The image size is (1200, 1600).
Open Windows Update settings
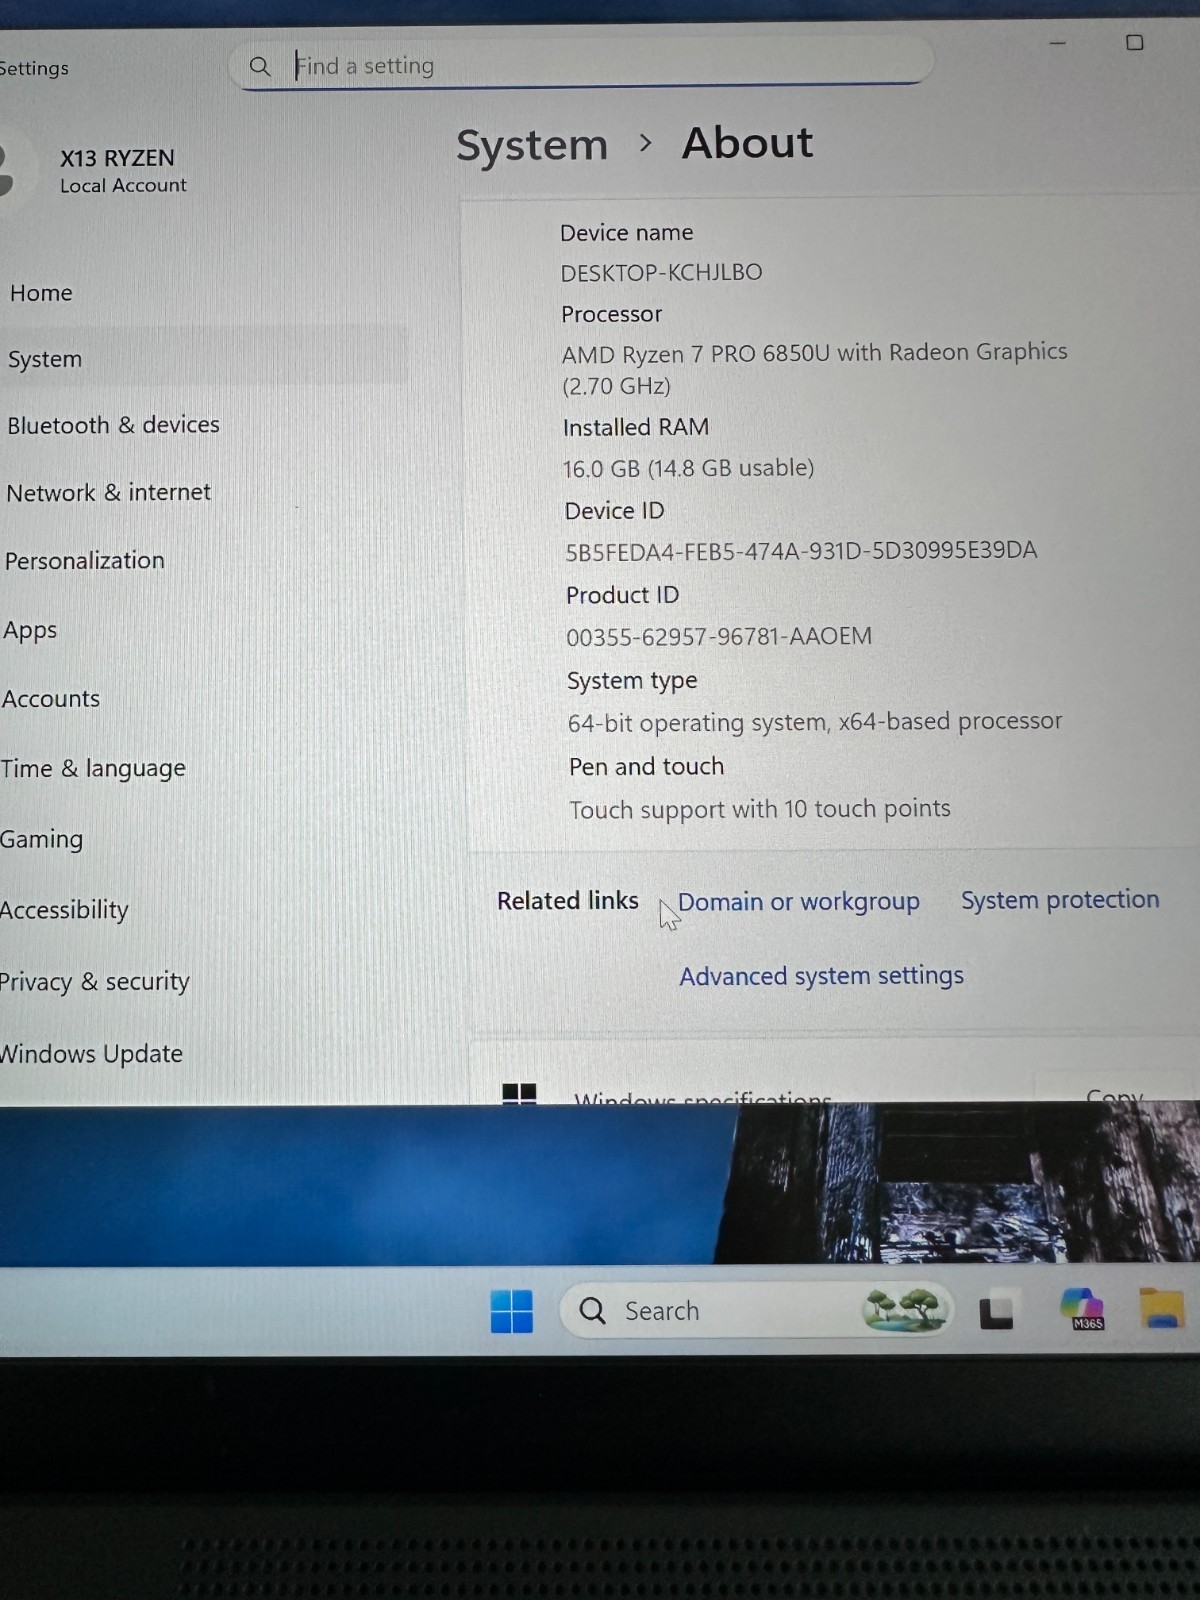[x=91, y=1054]
